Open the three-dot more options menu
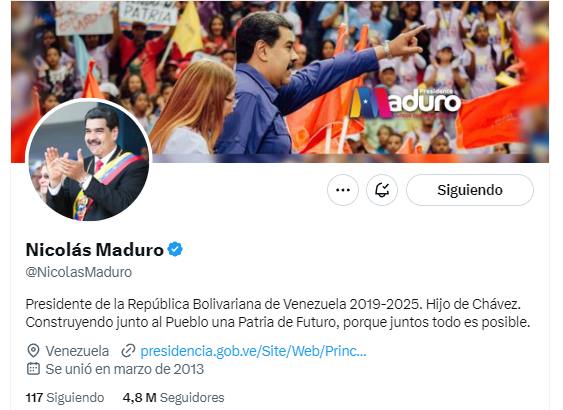The height and width of the screenshot is (410, 563). click(343, 190)
